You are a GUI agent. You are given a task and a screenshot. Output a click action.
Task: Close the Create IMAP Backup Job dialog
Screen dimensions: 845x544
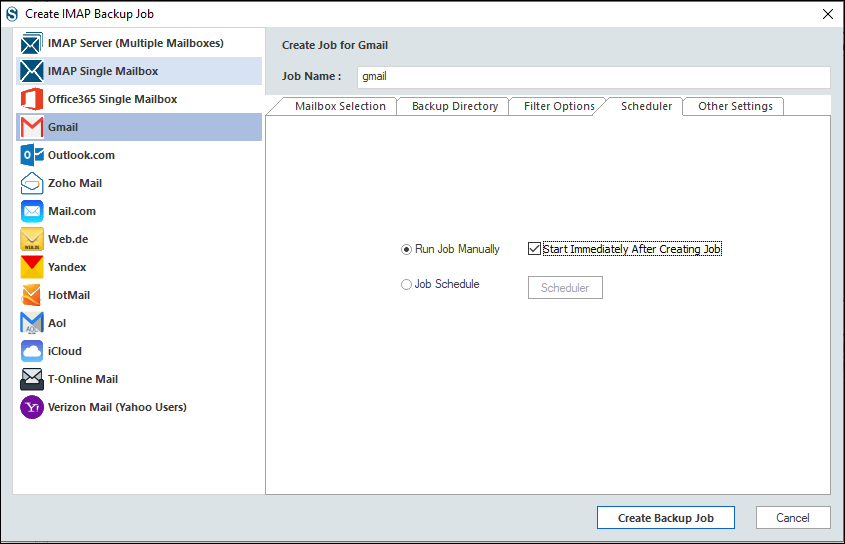828,14
